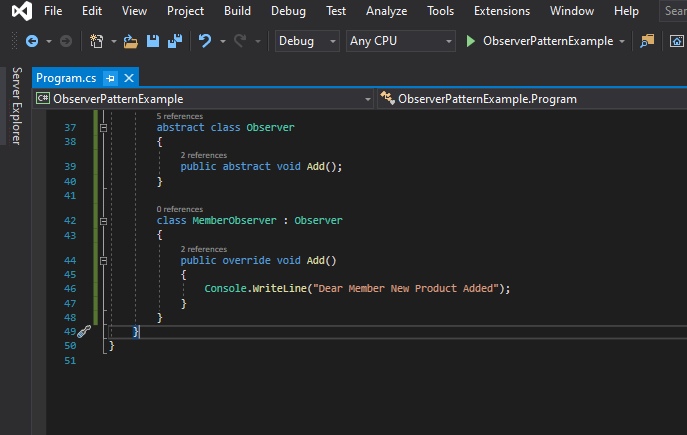The image size is (687, 435).
Task: Open the ObserverPatternExample project scope dropdown
Action: [x=204, y=99]
